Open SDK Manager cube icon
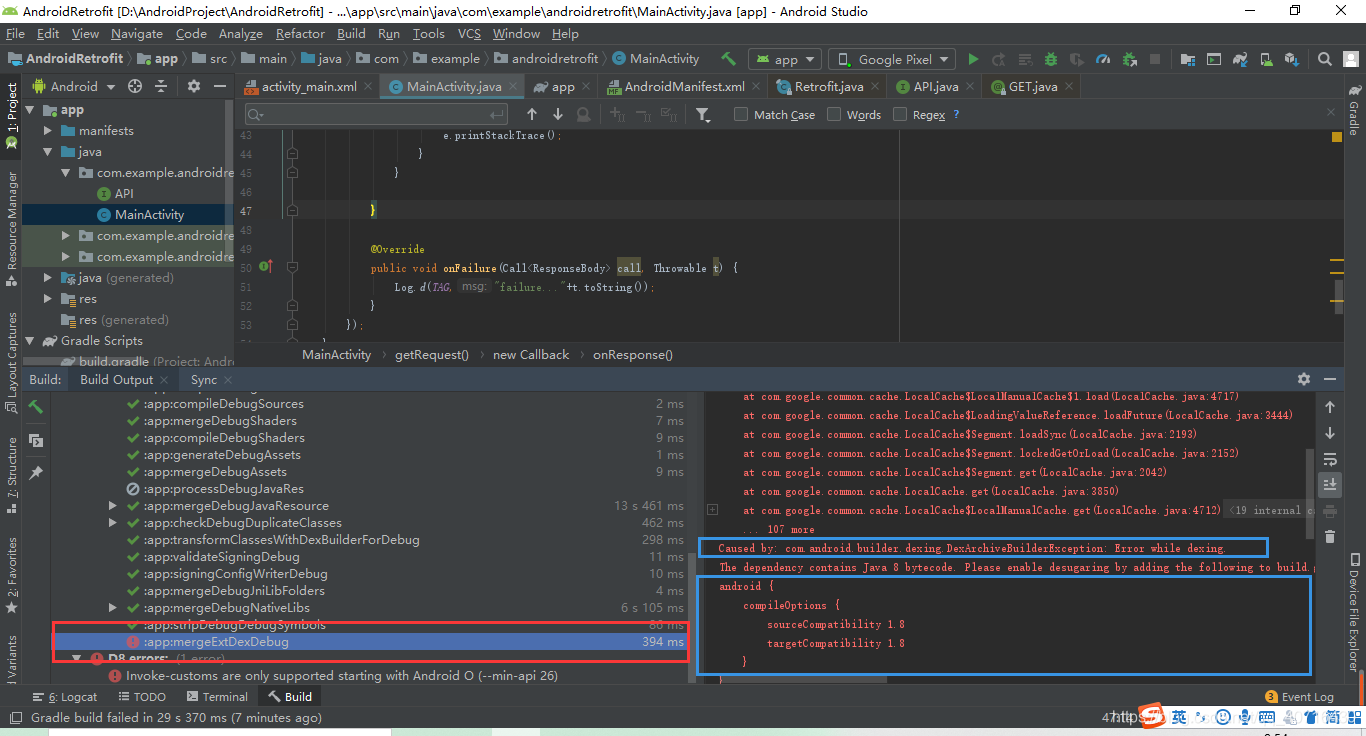This screenshot has width=1366, height=736. tap(1292, 59)
